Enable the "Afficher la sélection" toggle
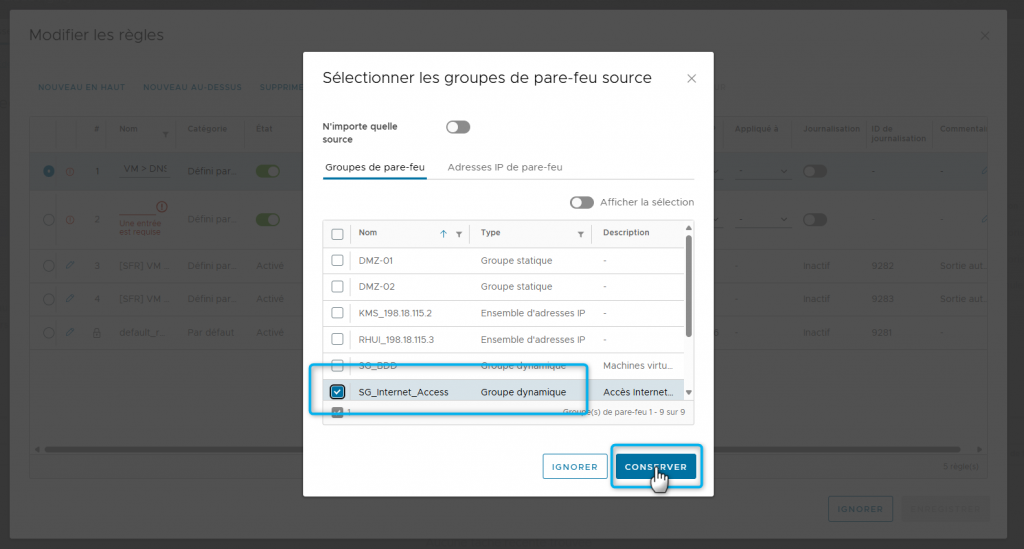 coord(581,202)
